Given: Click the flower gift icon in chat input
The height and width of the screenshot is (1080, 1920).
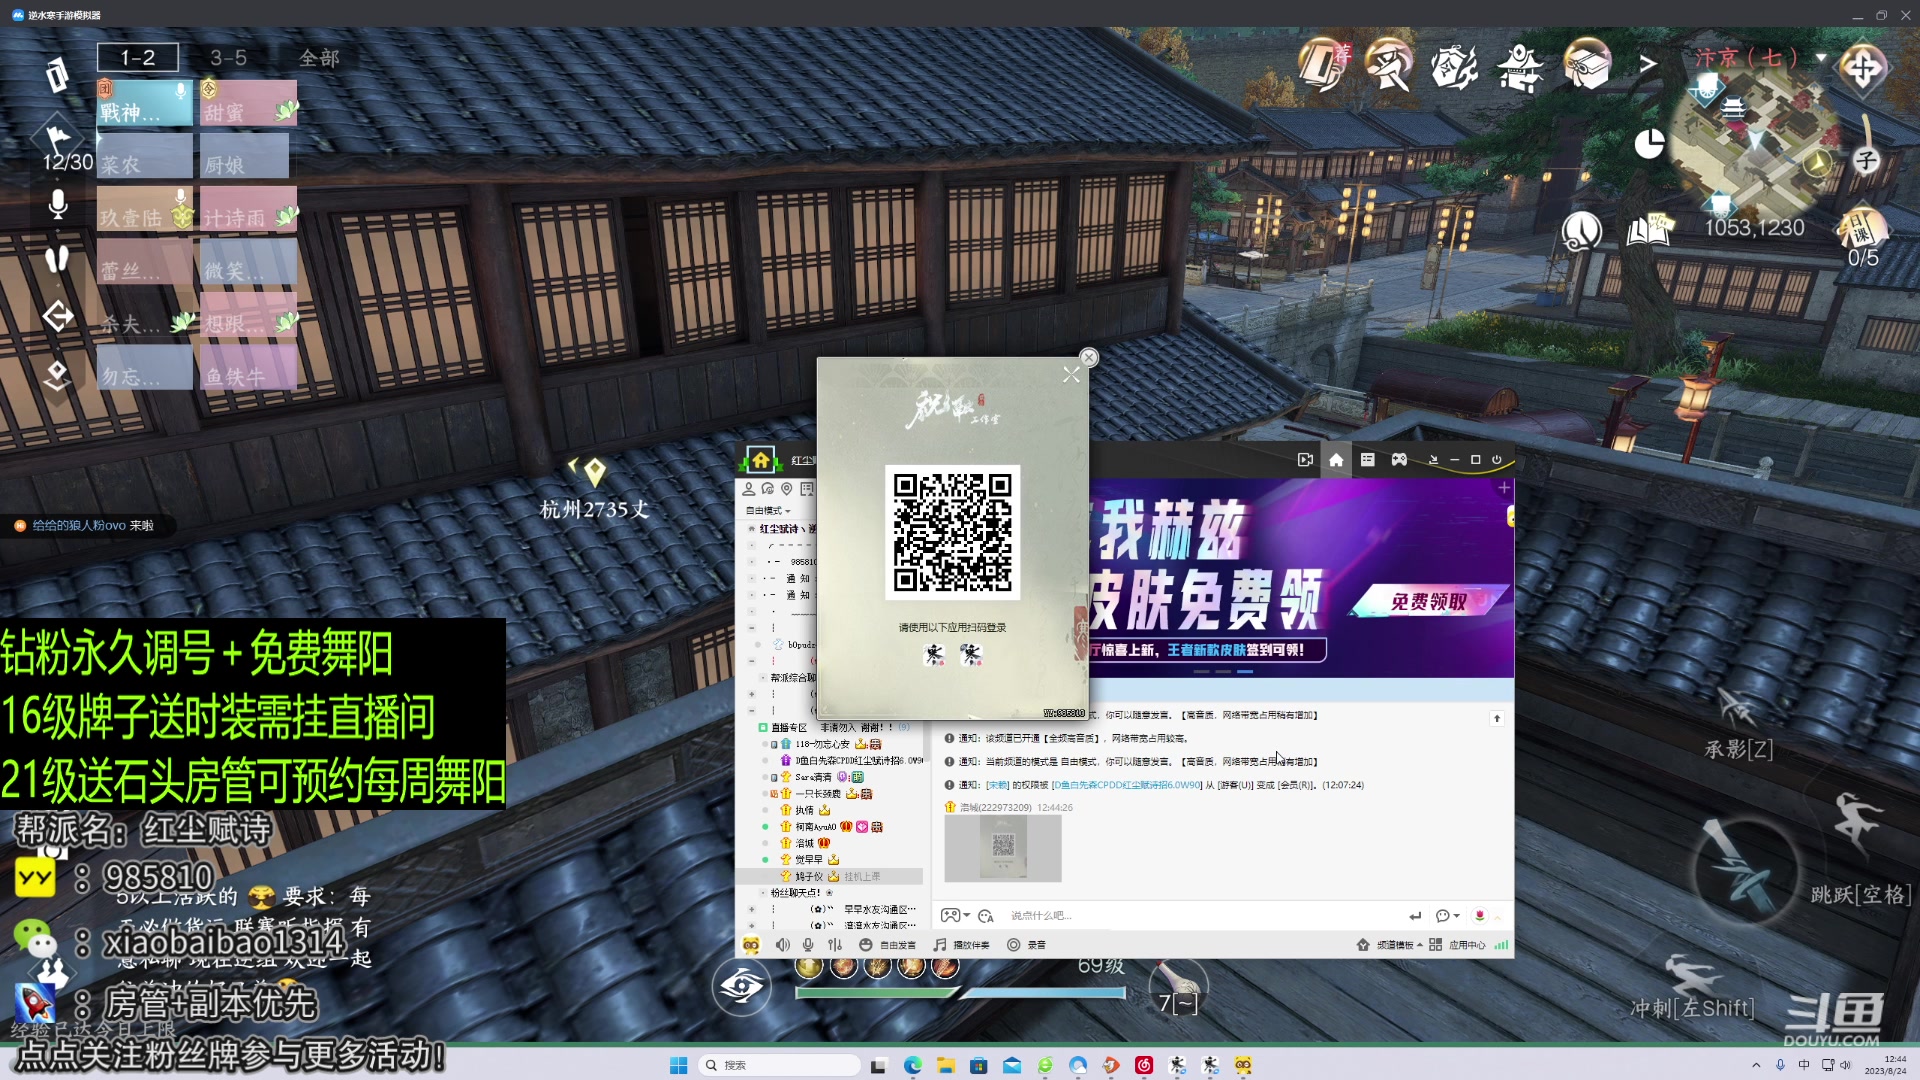Looking at the screenshot, I should [x=1480, y=916].
